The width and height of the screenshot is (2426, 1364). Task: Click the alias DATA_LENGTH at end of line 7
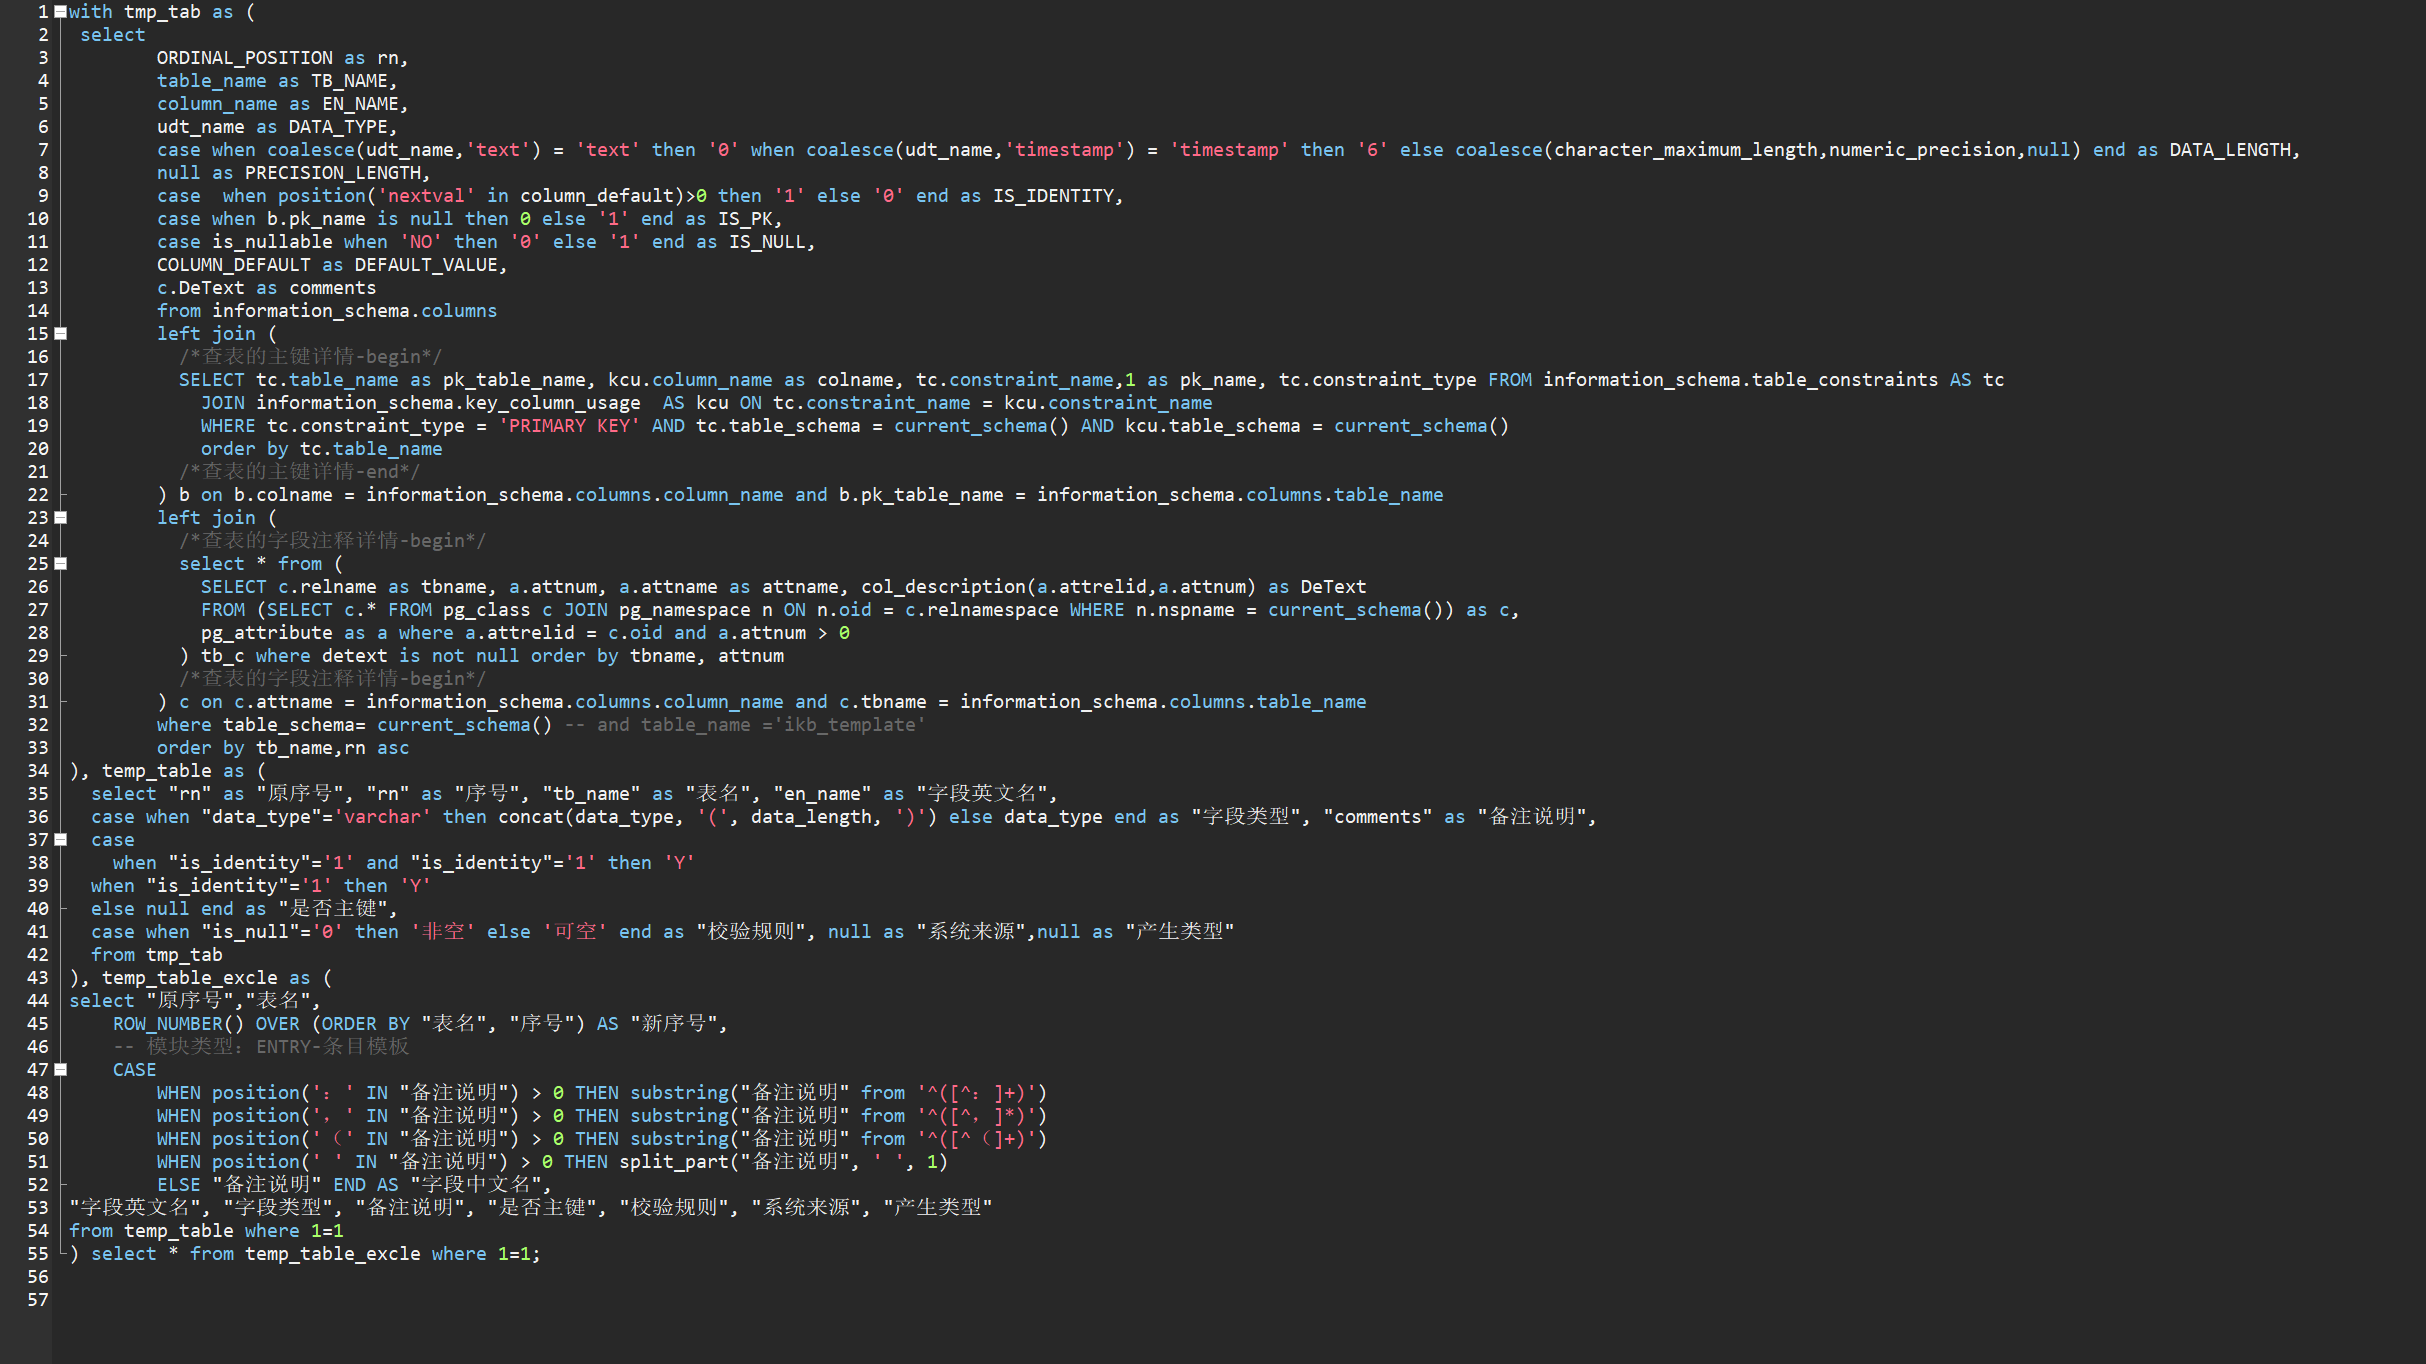(x=2230, y=150)
